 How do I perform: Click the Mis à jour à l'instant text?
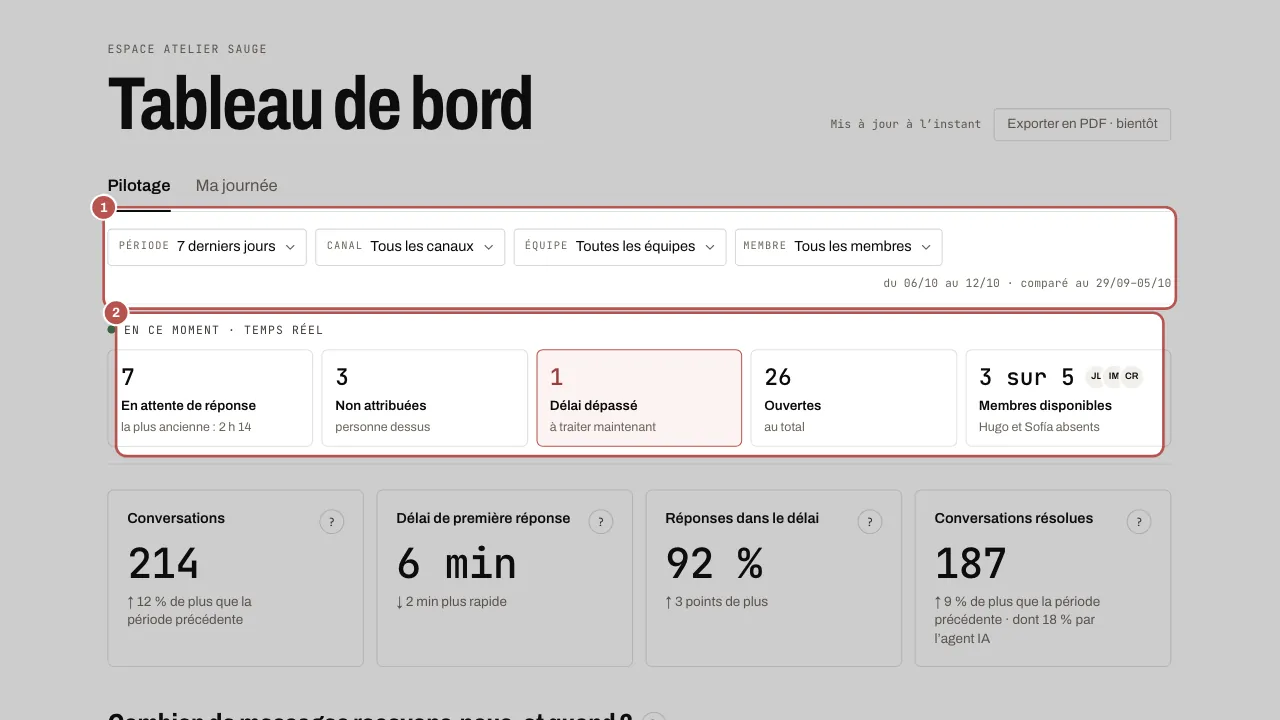[x=906, y=124]
